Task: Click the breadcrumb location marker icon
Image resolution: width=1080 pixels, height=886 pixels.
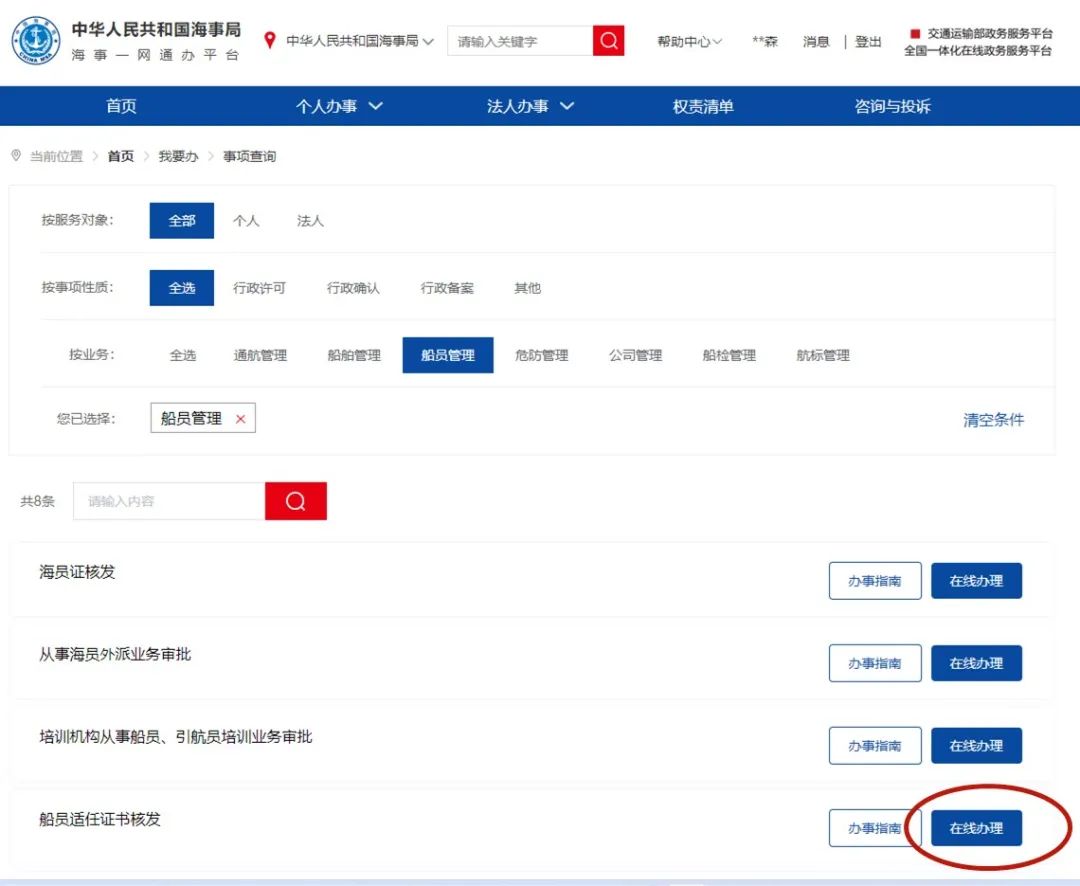Action: pos(17,156)
